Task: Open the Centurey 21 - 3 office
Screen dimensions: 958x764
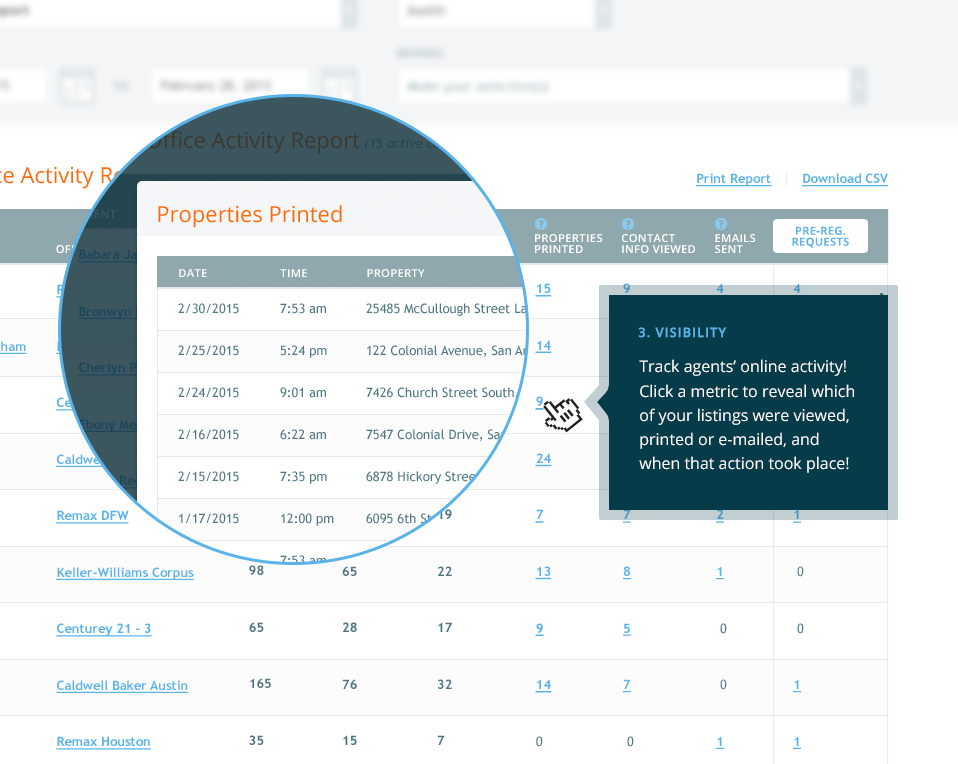Action: click(x=104, y=629)
